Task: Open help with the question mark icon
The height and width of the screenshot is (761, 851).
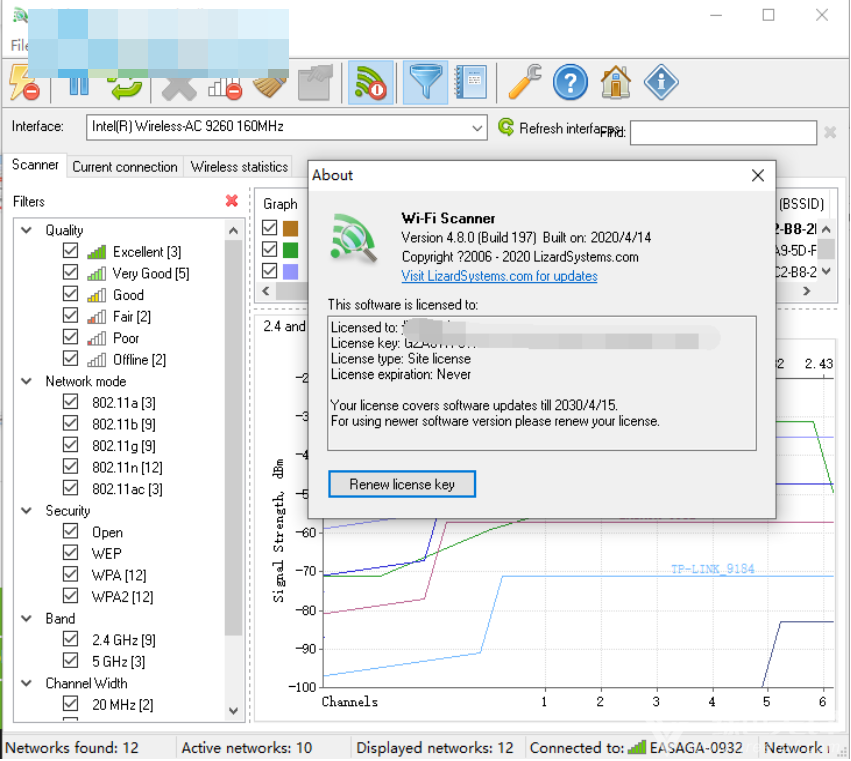Action: click(x=570, y=83)
